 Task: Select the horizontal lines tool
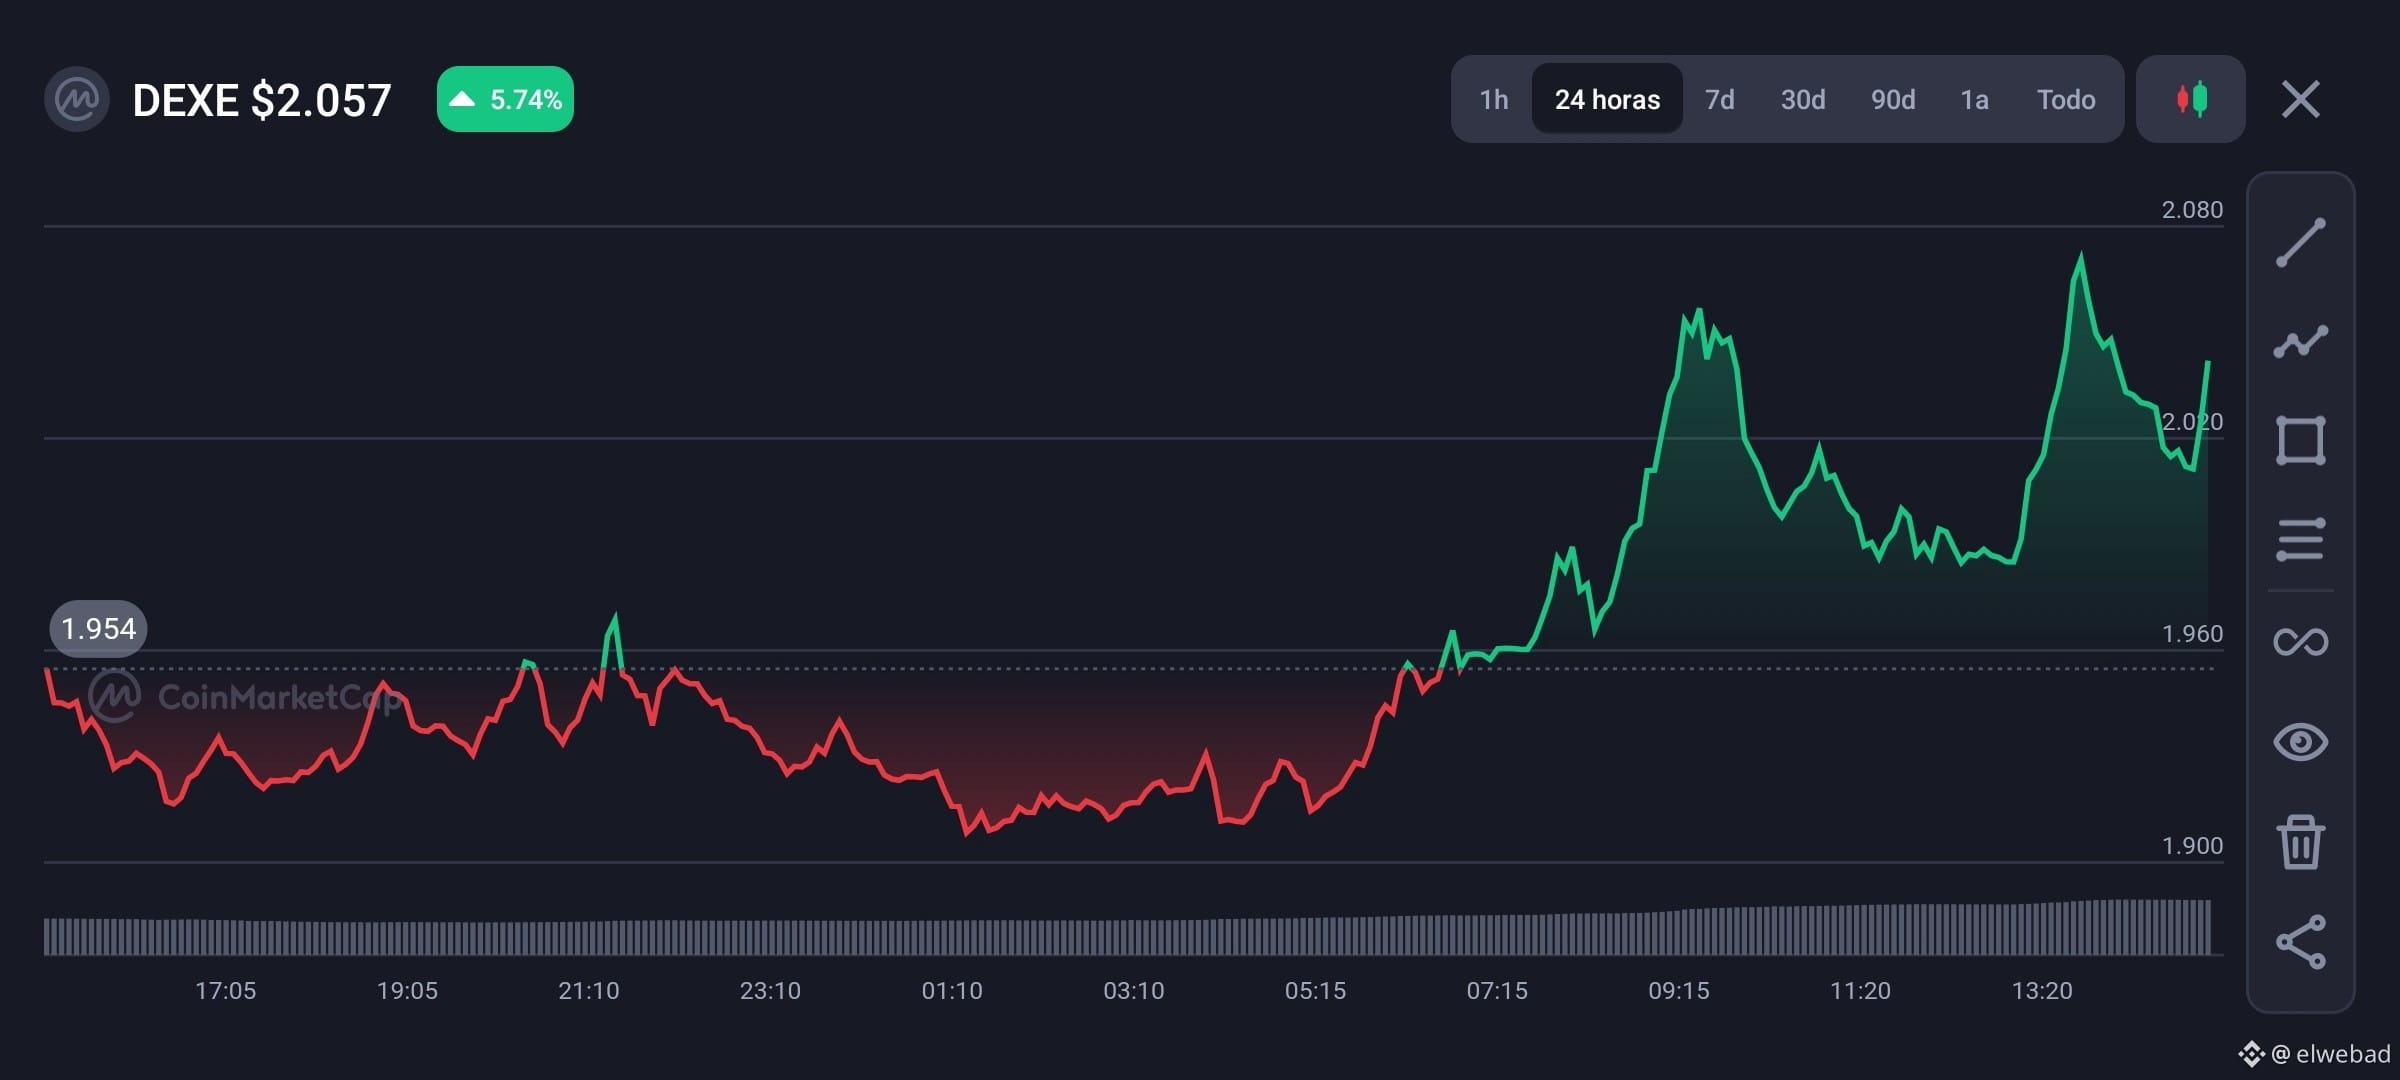[x=2300, y=540]
